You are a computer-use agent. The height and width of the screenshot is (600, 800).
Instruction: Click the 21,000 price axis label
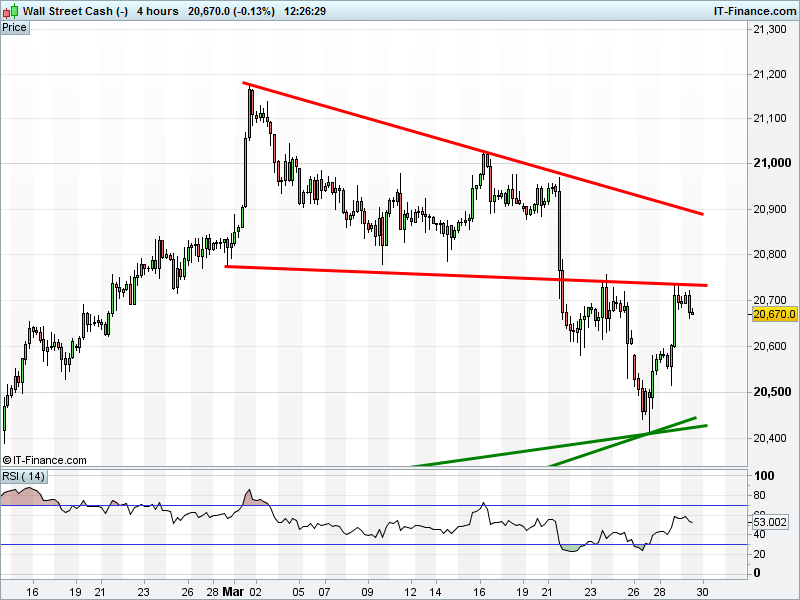(772, 163)
